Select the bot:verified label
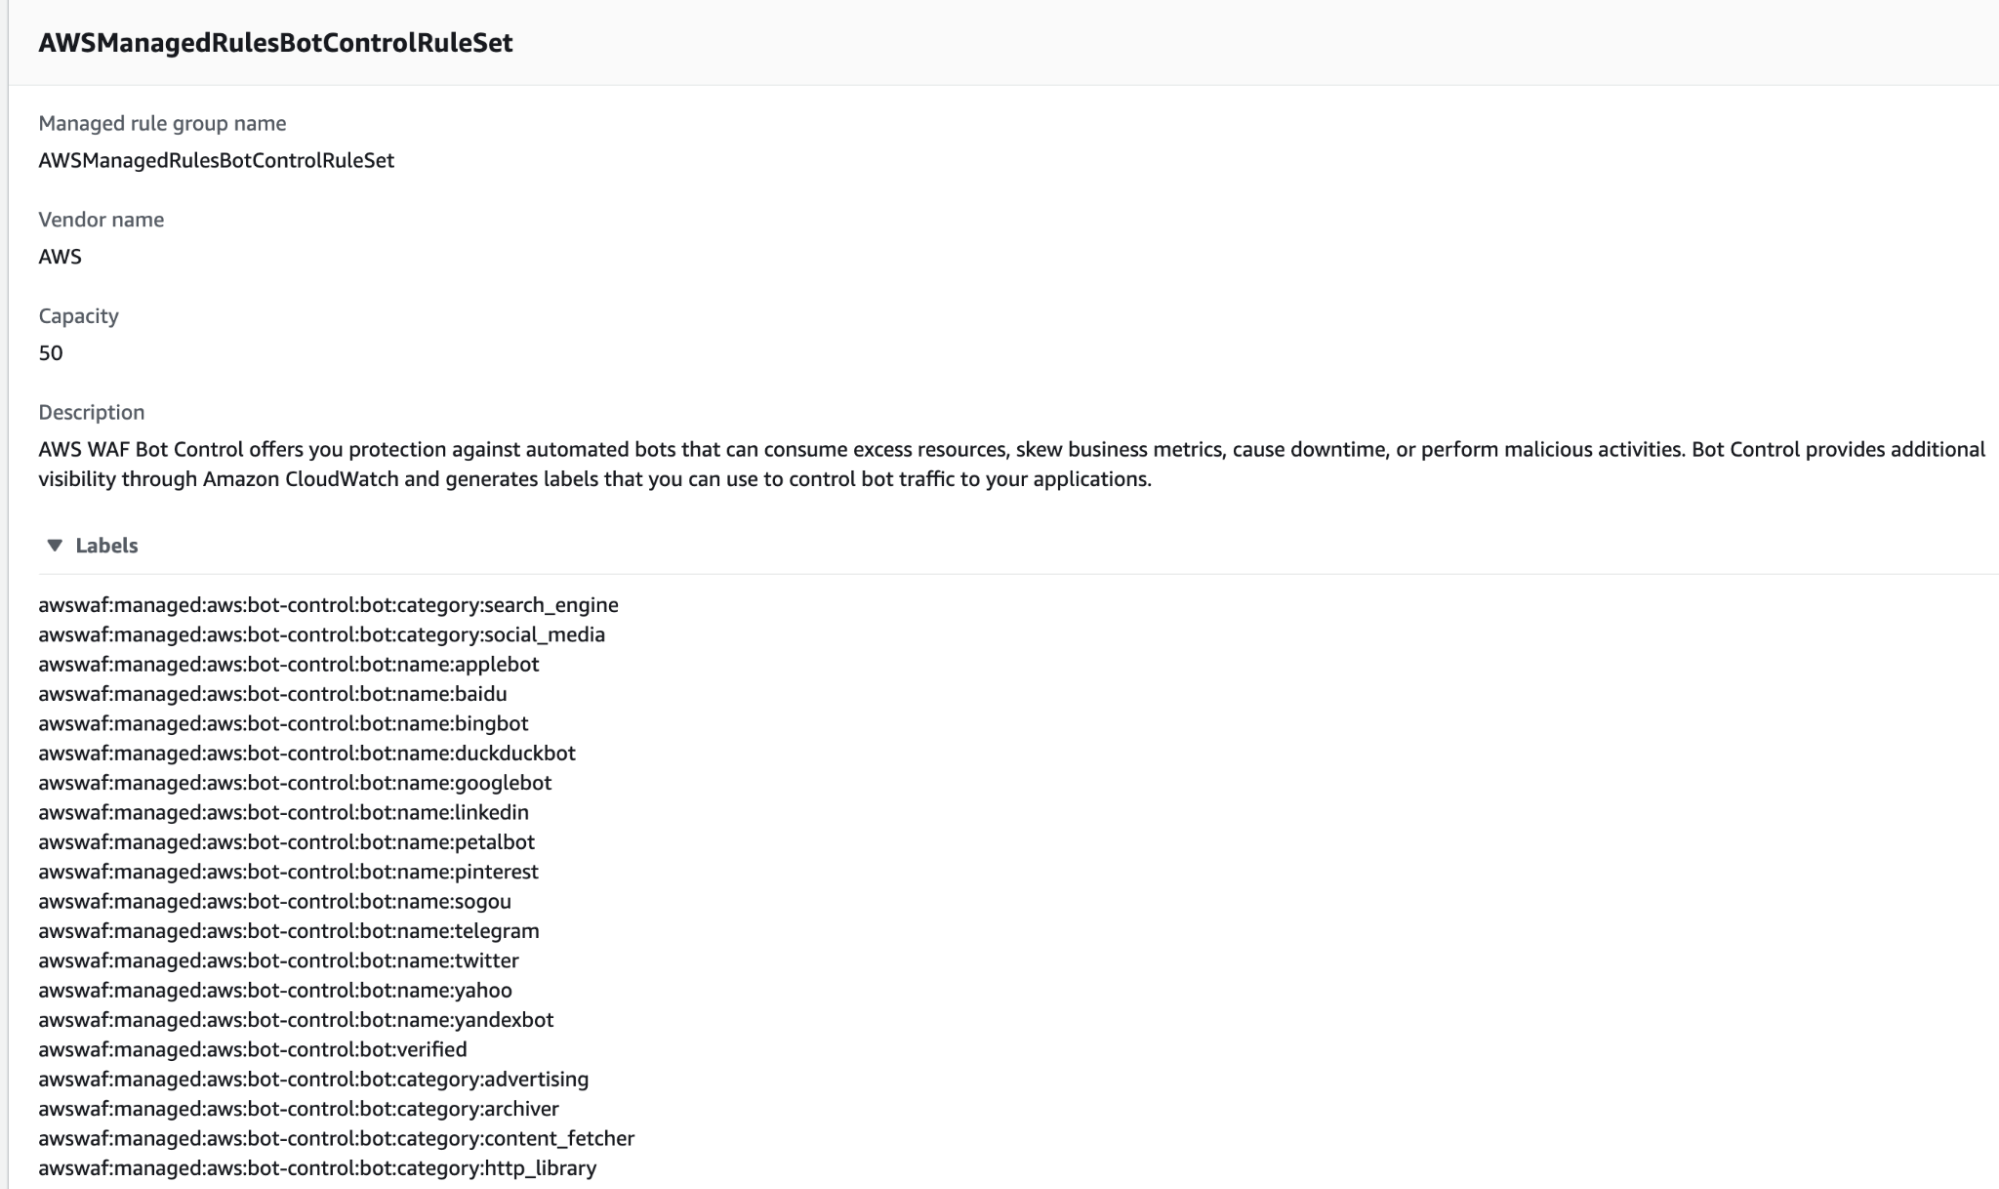1999x1189 pixels. click(x=252, y=1049)
